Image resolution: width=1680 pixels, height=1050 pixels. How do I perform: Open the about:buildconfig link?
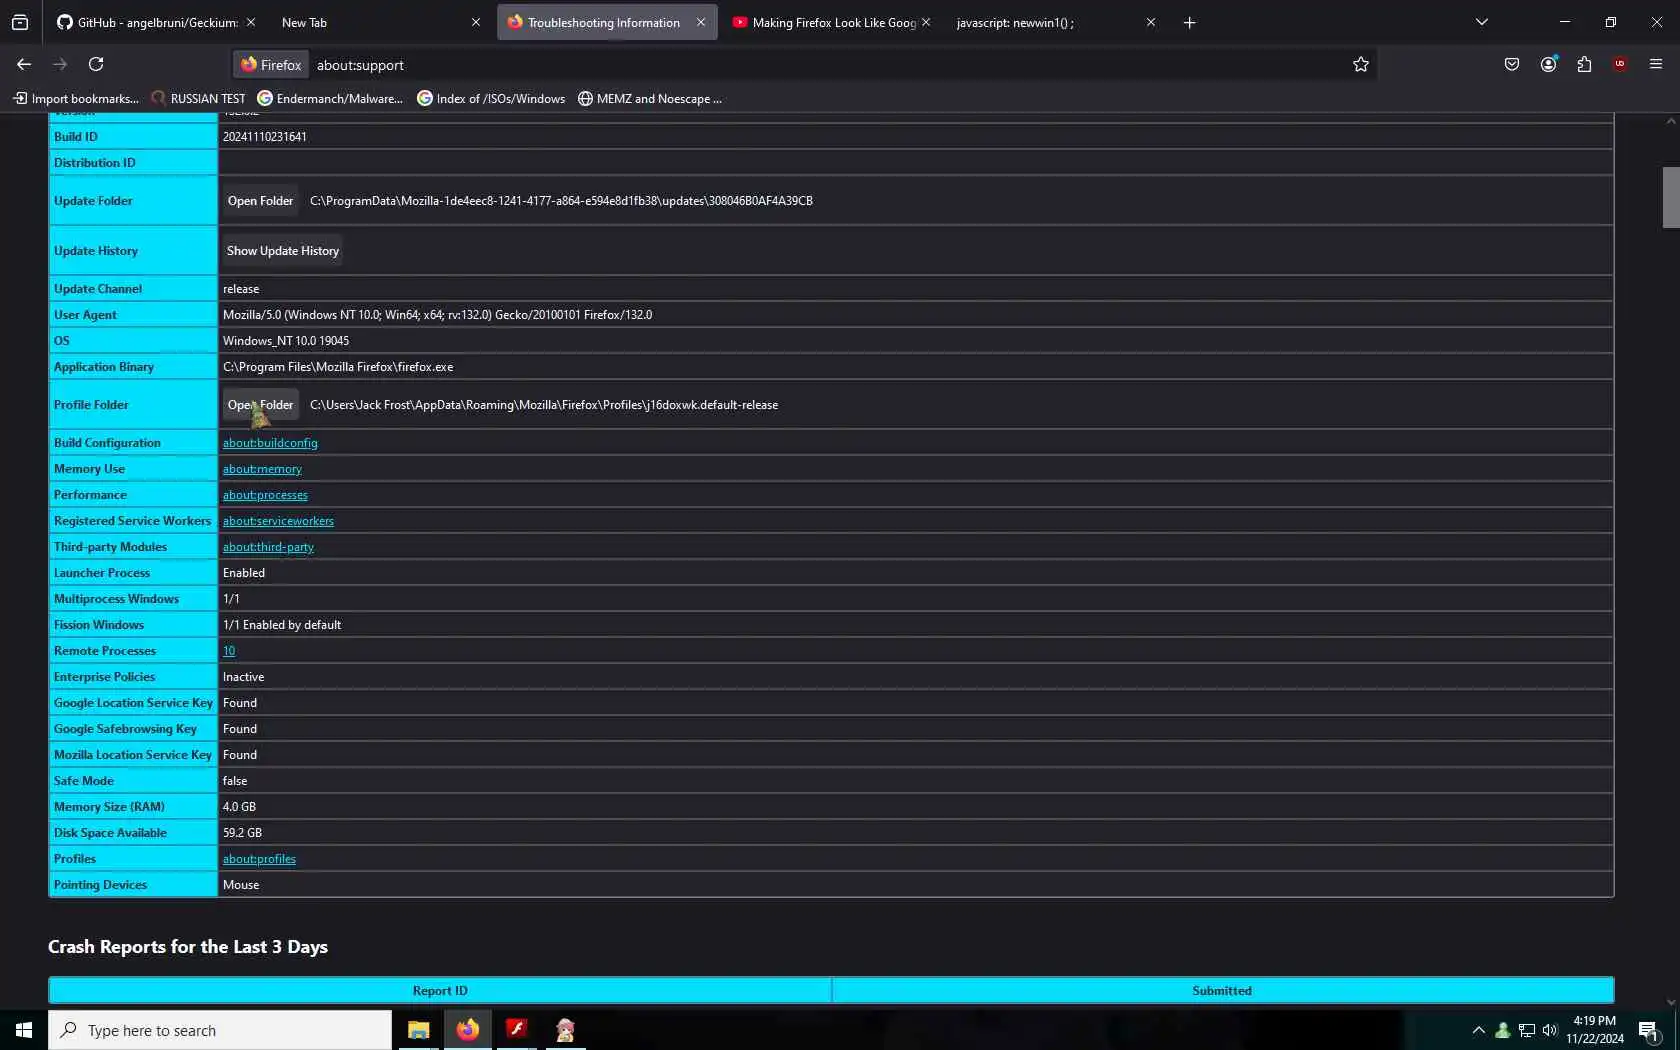coord(270,443)
